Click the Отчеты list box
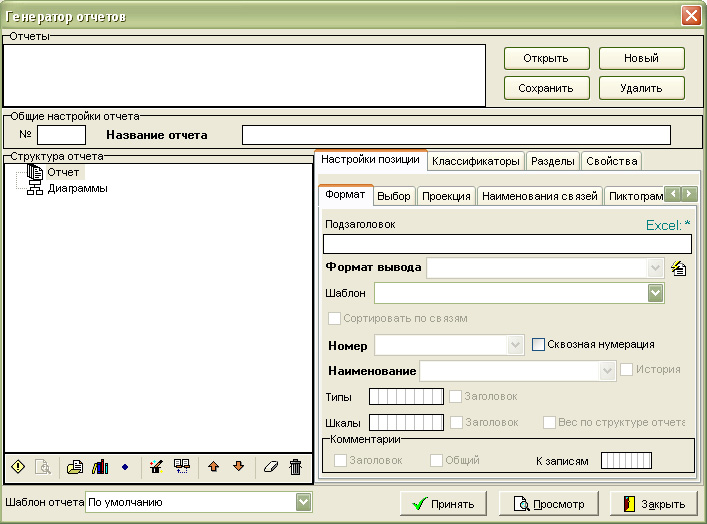 coord(244,75)
